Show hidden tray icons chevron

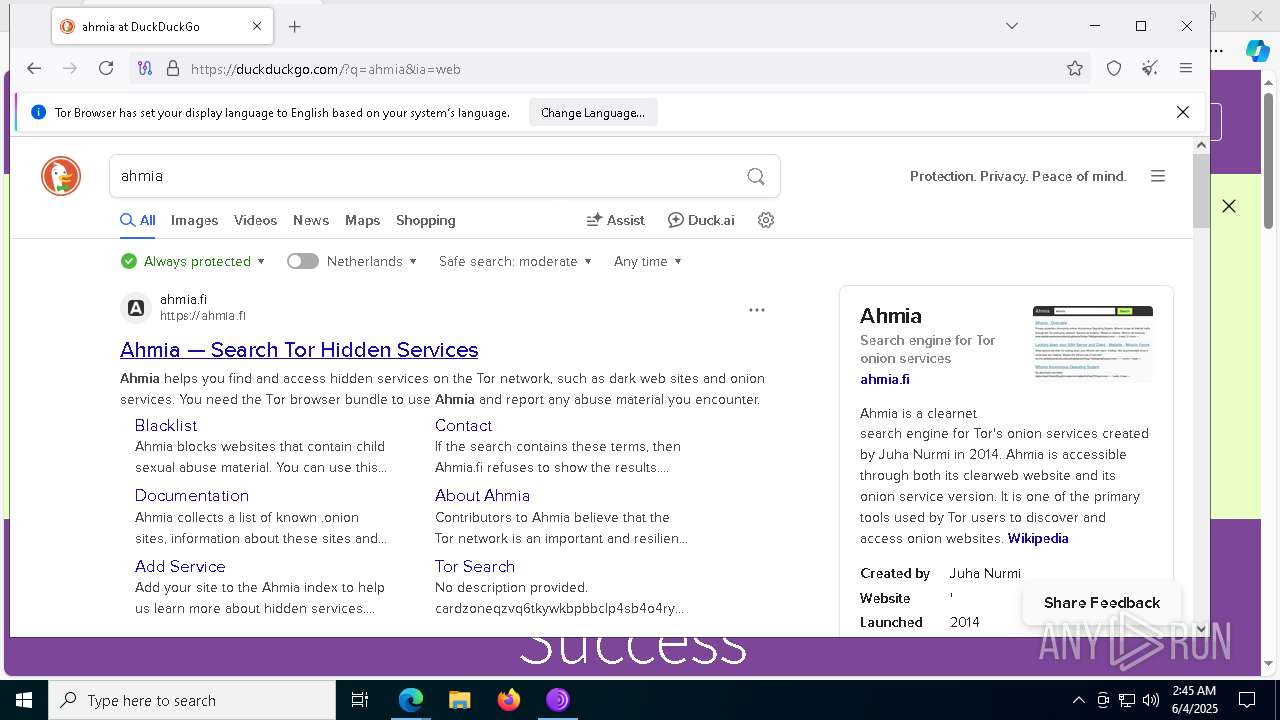(1078, 700)
